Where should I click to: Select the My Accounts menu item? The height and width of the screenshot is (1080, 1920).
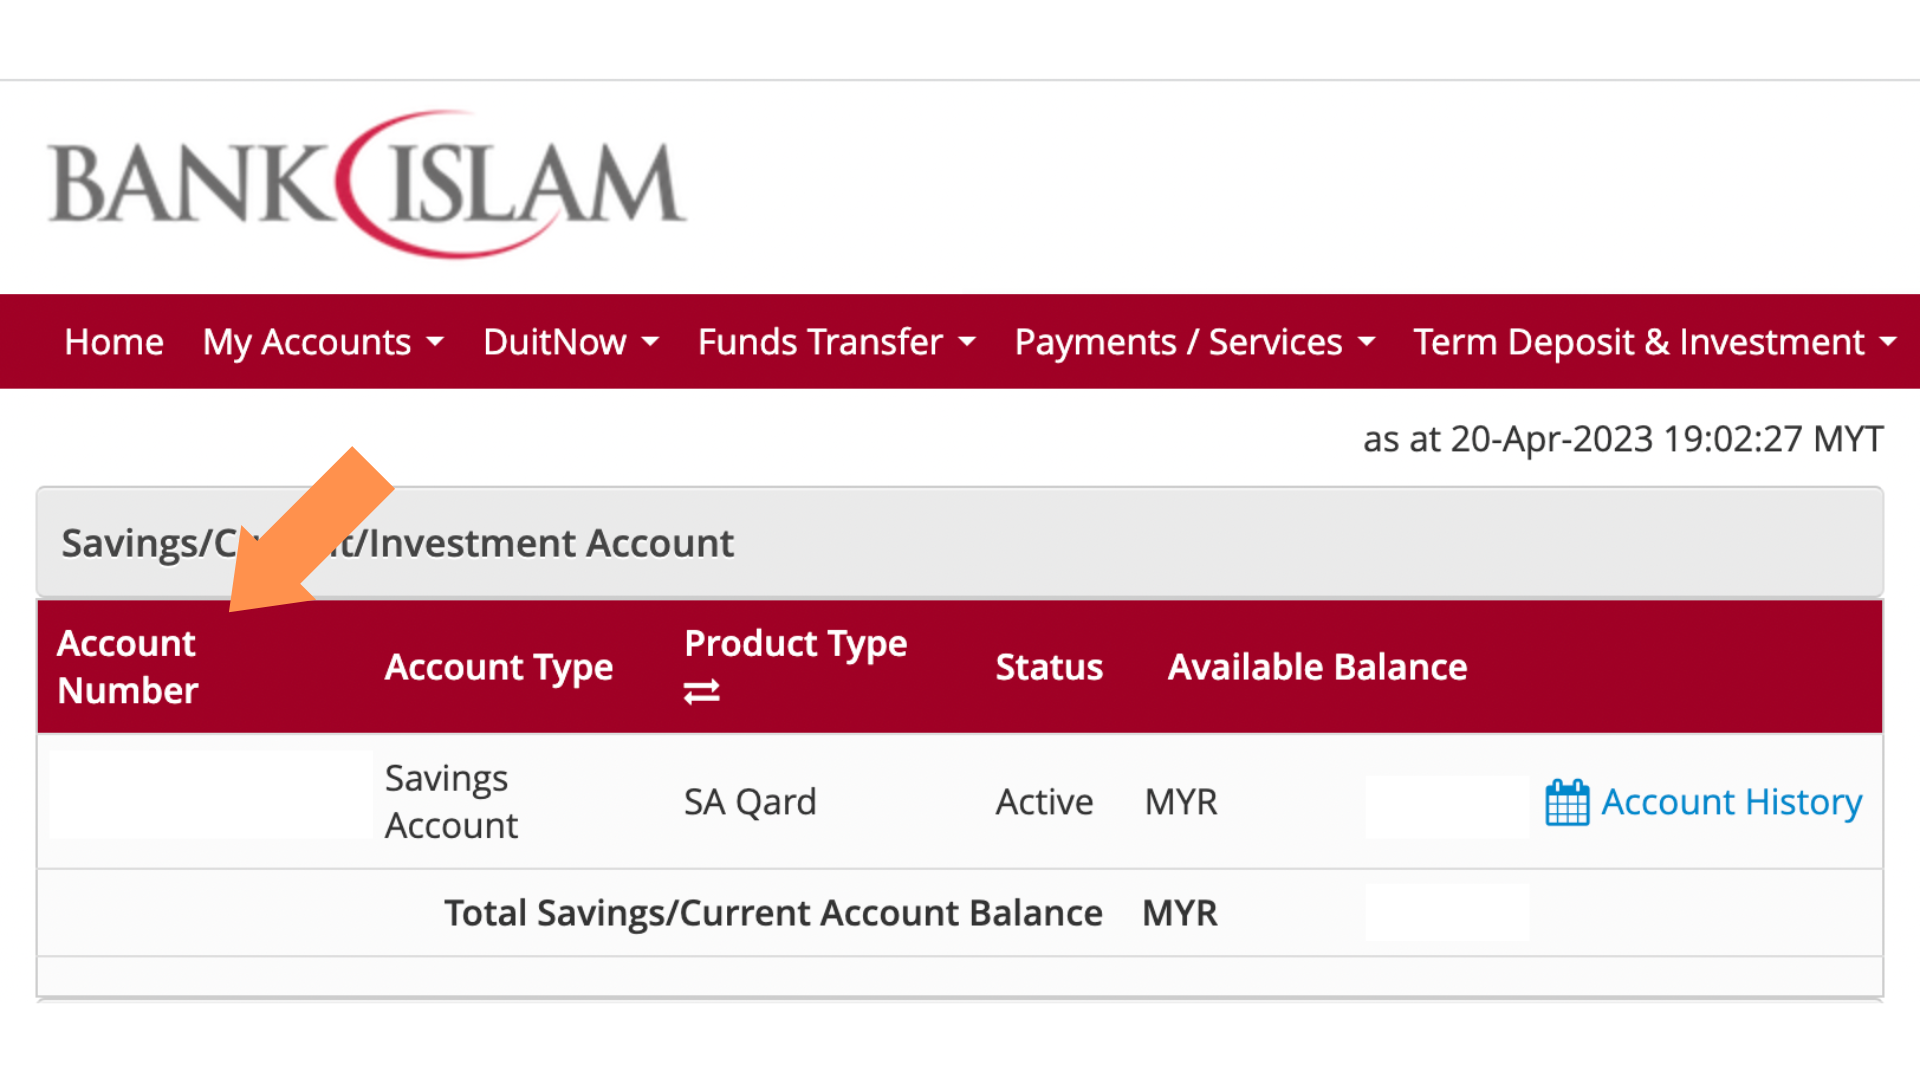(306, 342)
